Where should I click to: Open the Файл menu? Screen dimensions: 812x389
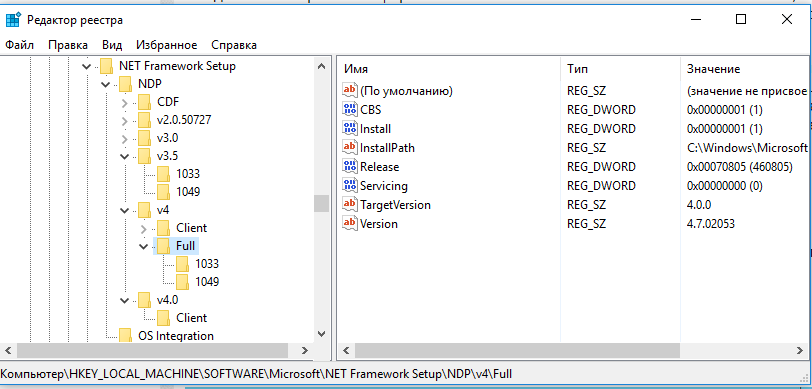(x=20, y=45)
